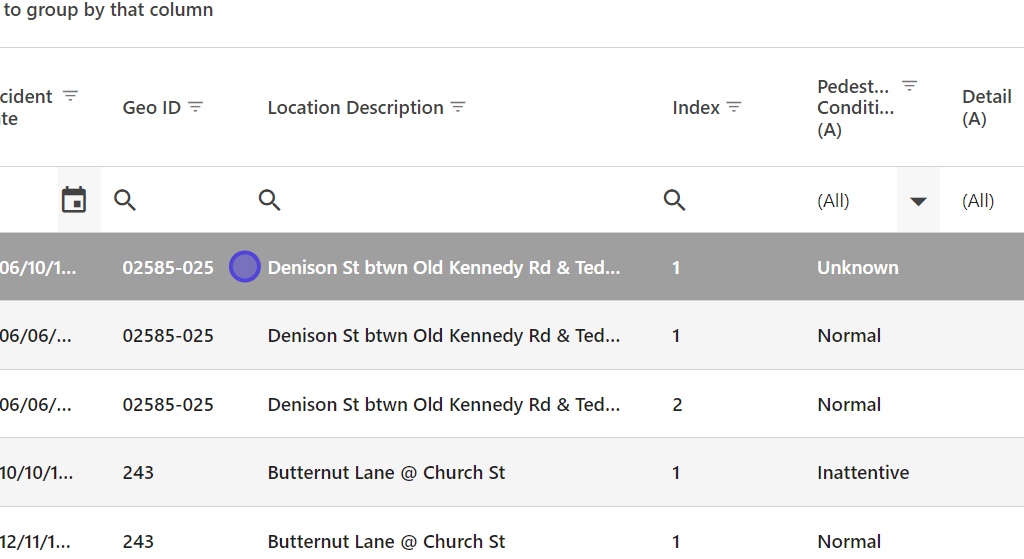Click the Geo ID search magnifier icon

point(125,200)
